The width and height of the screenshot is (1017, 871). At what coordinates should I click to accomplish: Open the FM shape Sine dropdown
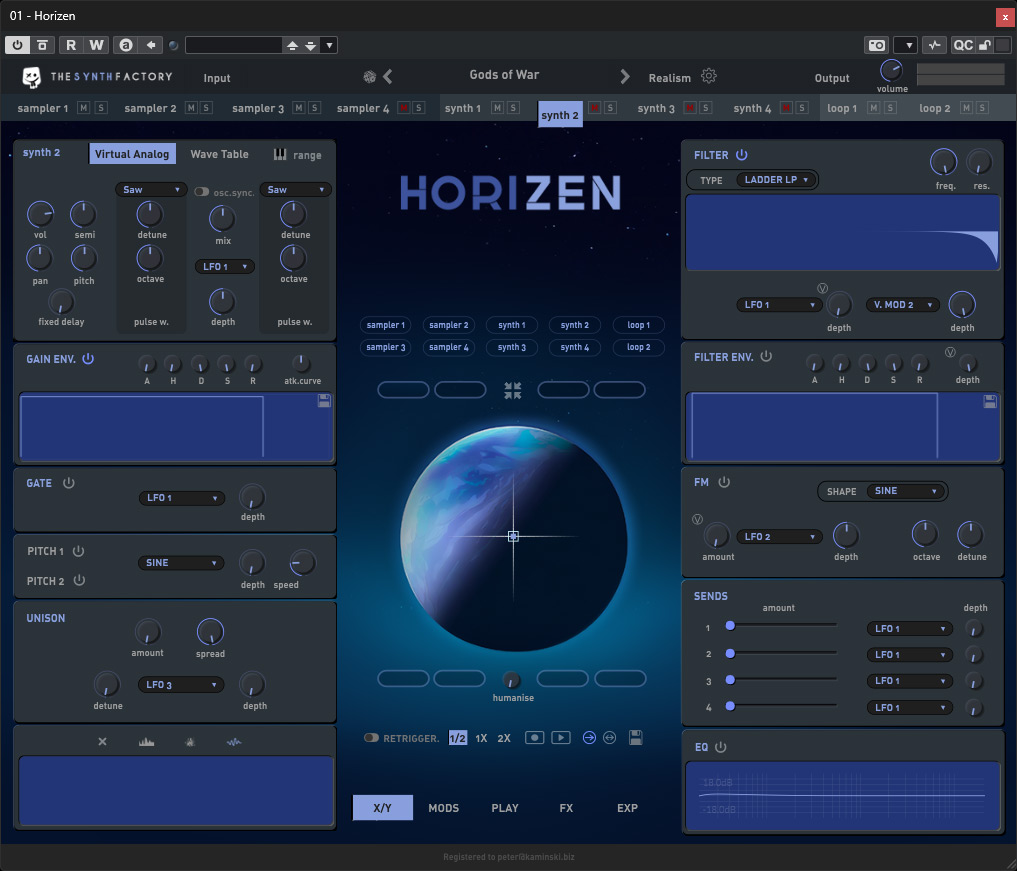tap(905, 491)
